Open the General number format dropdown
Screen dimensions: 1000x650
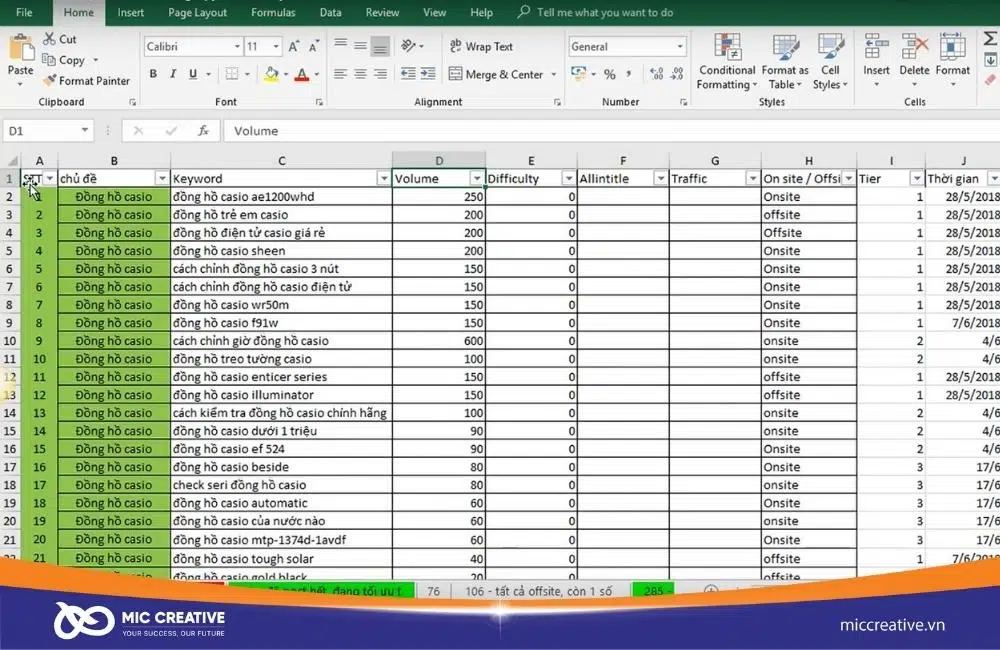pos(680,47)
